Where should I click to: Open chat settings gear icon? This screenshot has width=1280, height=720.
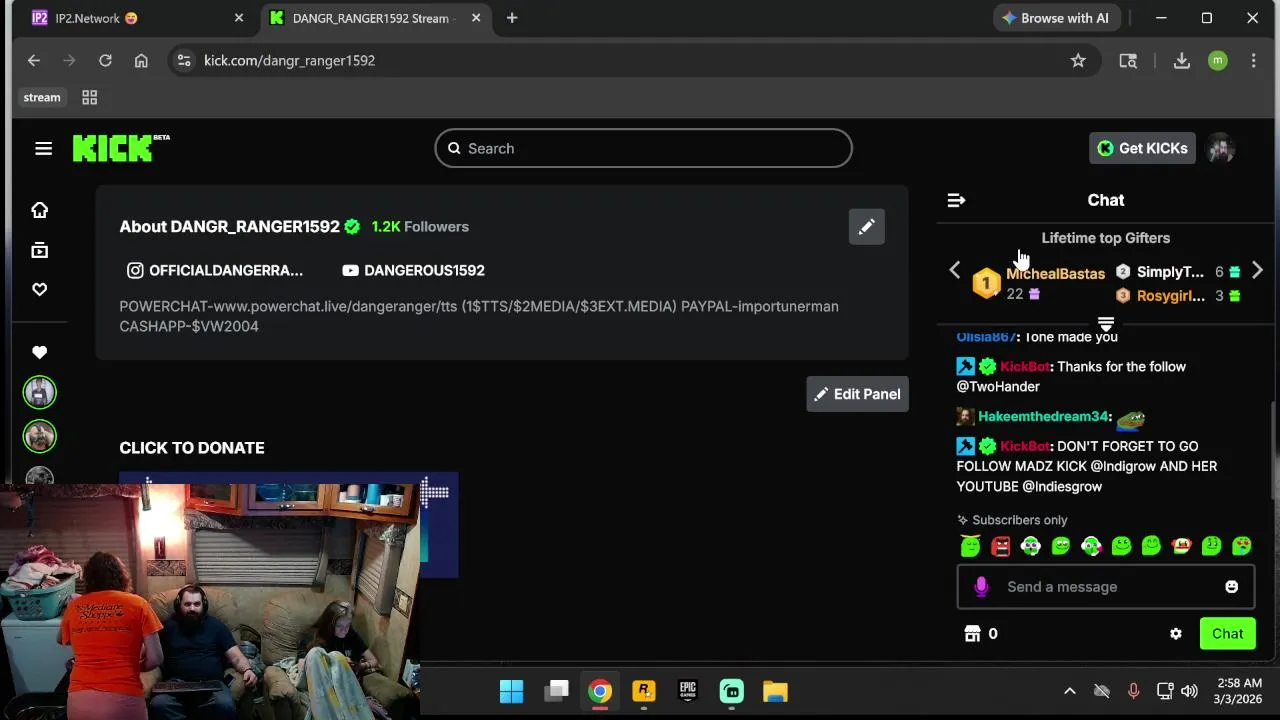coord(1176,634)
